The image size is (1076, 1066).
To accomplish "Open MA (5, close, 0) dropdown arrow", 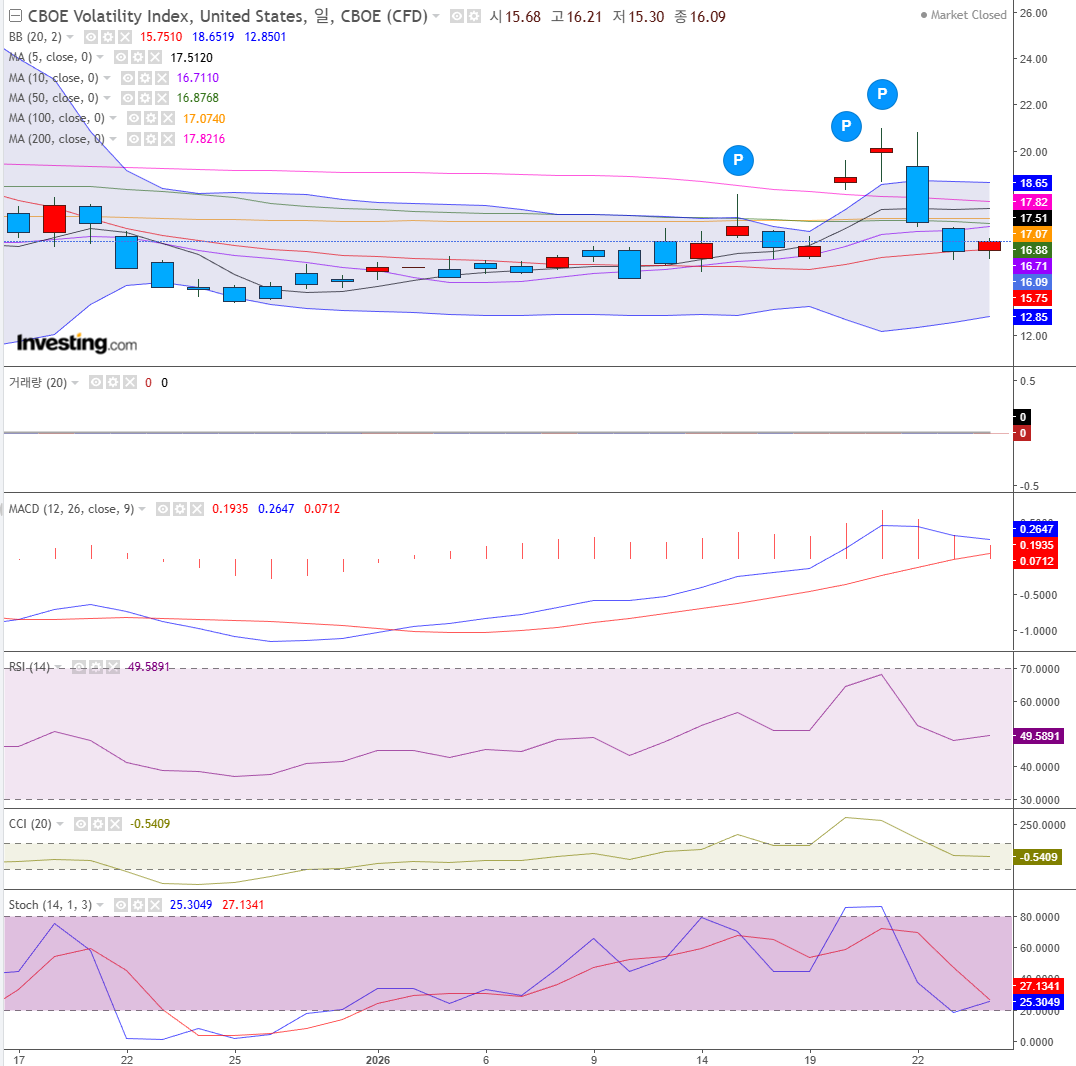I will point(100,58).
